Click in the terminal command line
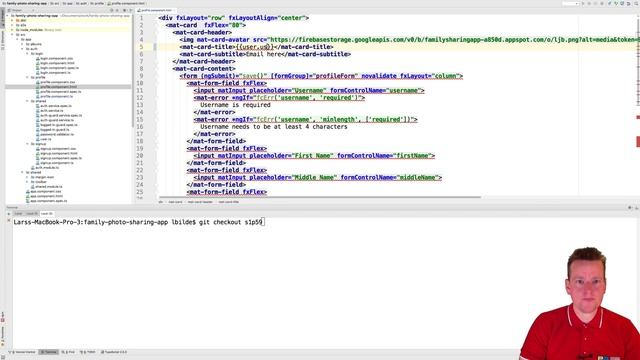Viewport: 640px width, 360px height. pos(139,222)
